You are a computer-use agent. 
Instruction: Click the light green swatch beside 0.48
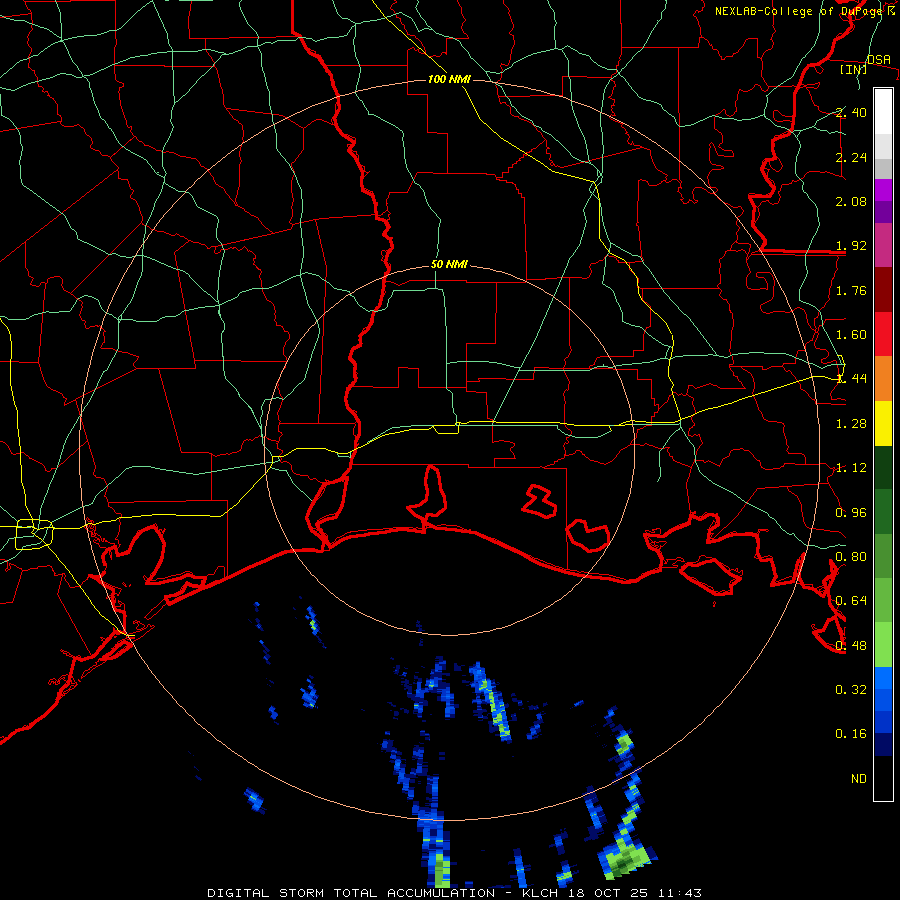[x=883, y=645]
